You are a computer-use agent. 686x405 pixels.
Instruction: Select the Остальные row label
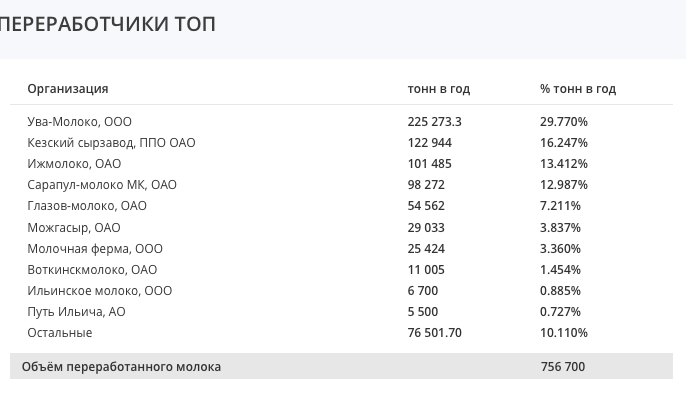[60, 333]
